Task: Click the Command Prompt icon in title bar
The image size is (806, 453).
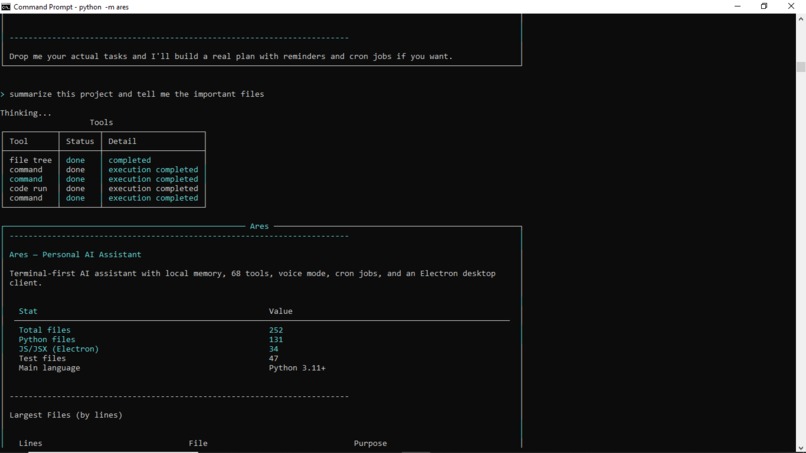Action: click(6, 7)
